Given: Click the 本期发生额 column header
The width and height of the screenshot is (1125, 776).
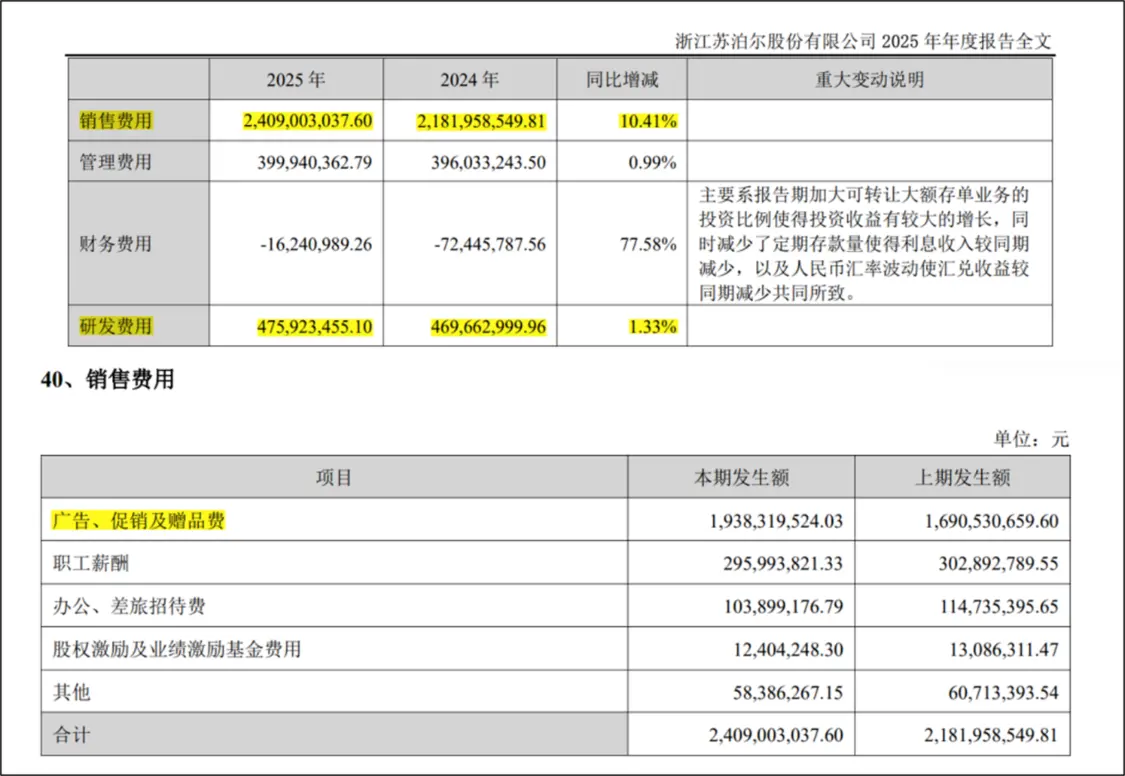Looking at the screenshot, I should [x=741, y=478].
